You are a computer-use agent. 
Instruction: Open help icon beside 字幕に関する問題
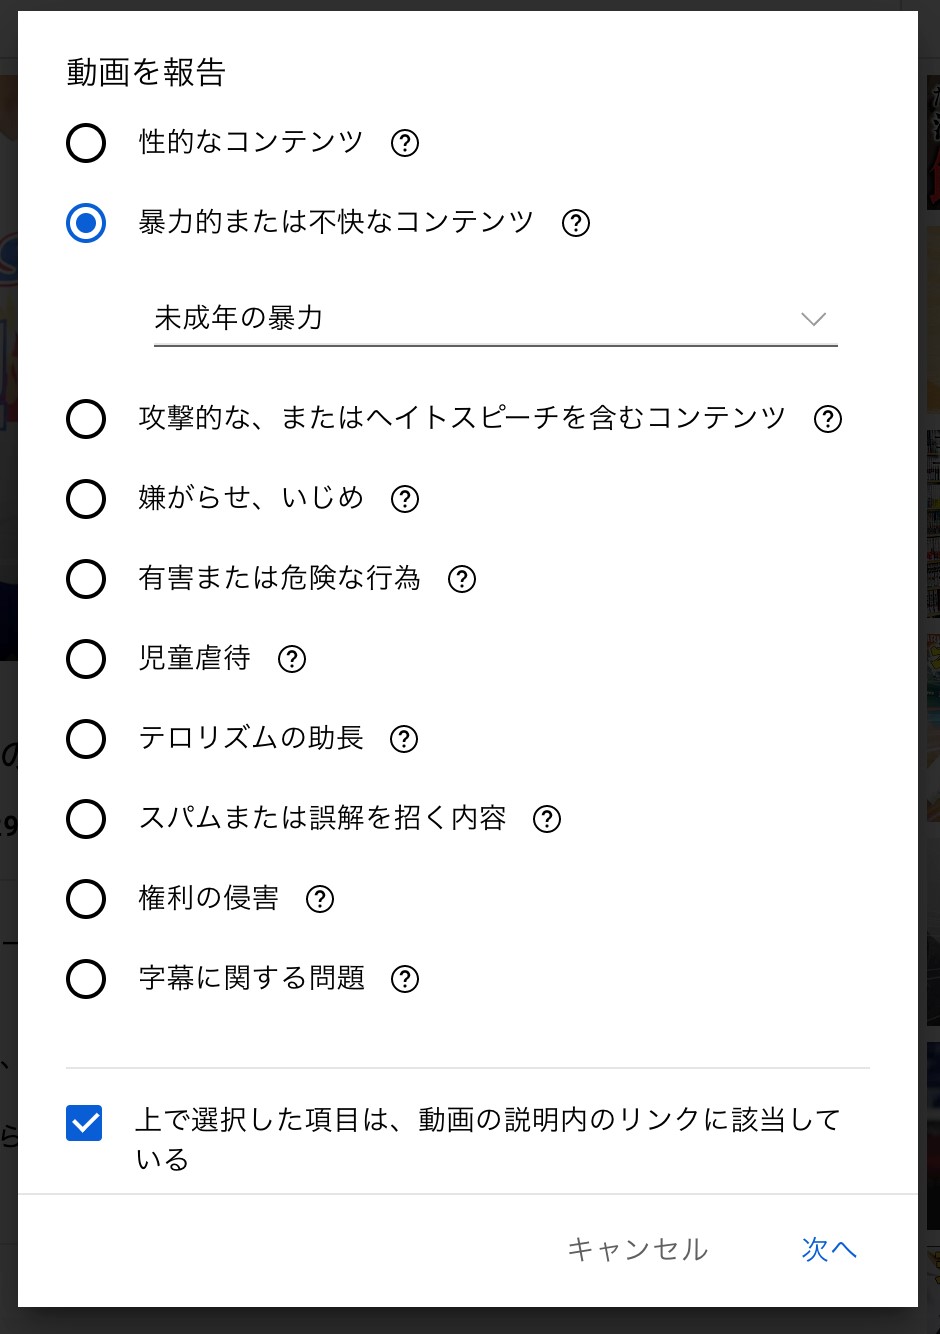coord(405,979)
